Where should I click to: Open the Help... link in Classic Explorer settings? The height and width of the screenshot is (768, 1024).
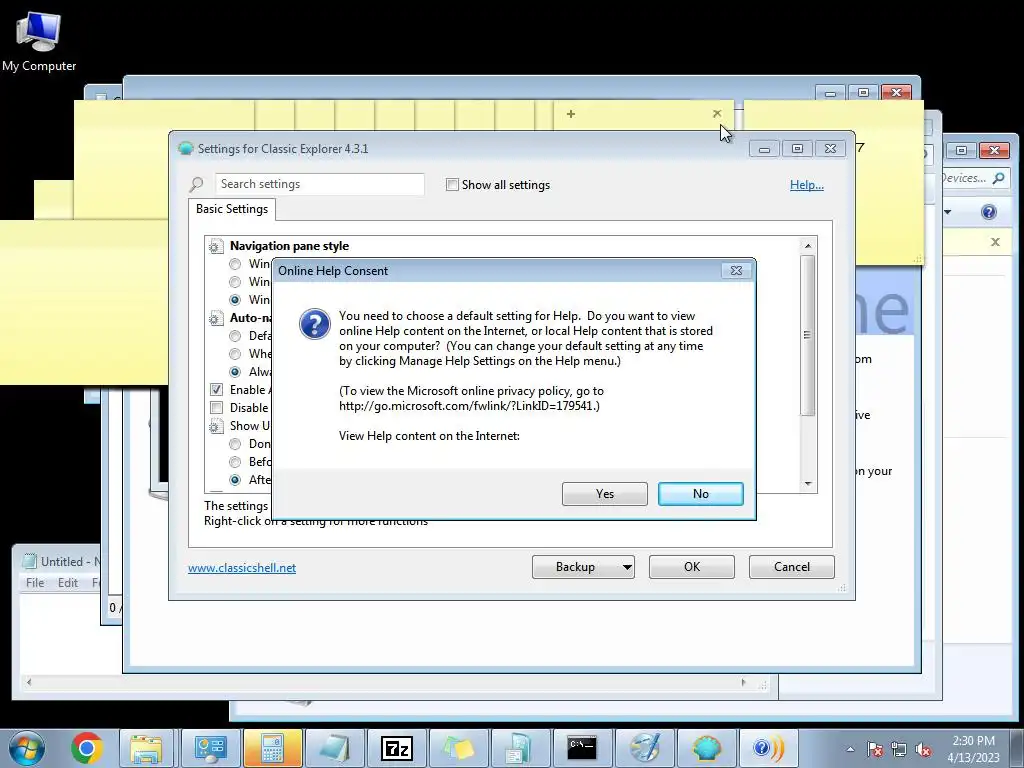(807, 185)
